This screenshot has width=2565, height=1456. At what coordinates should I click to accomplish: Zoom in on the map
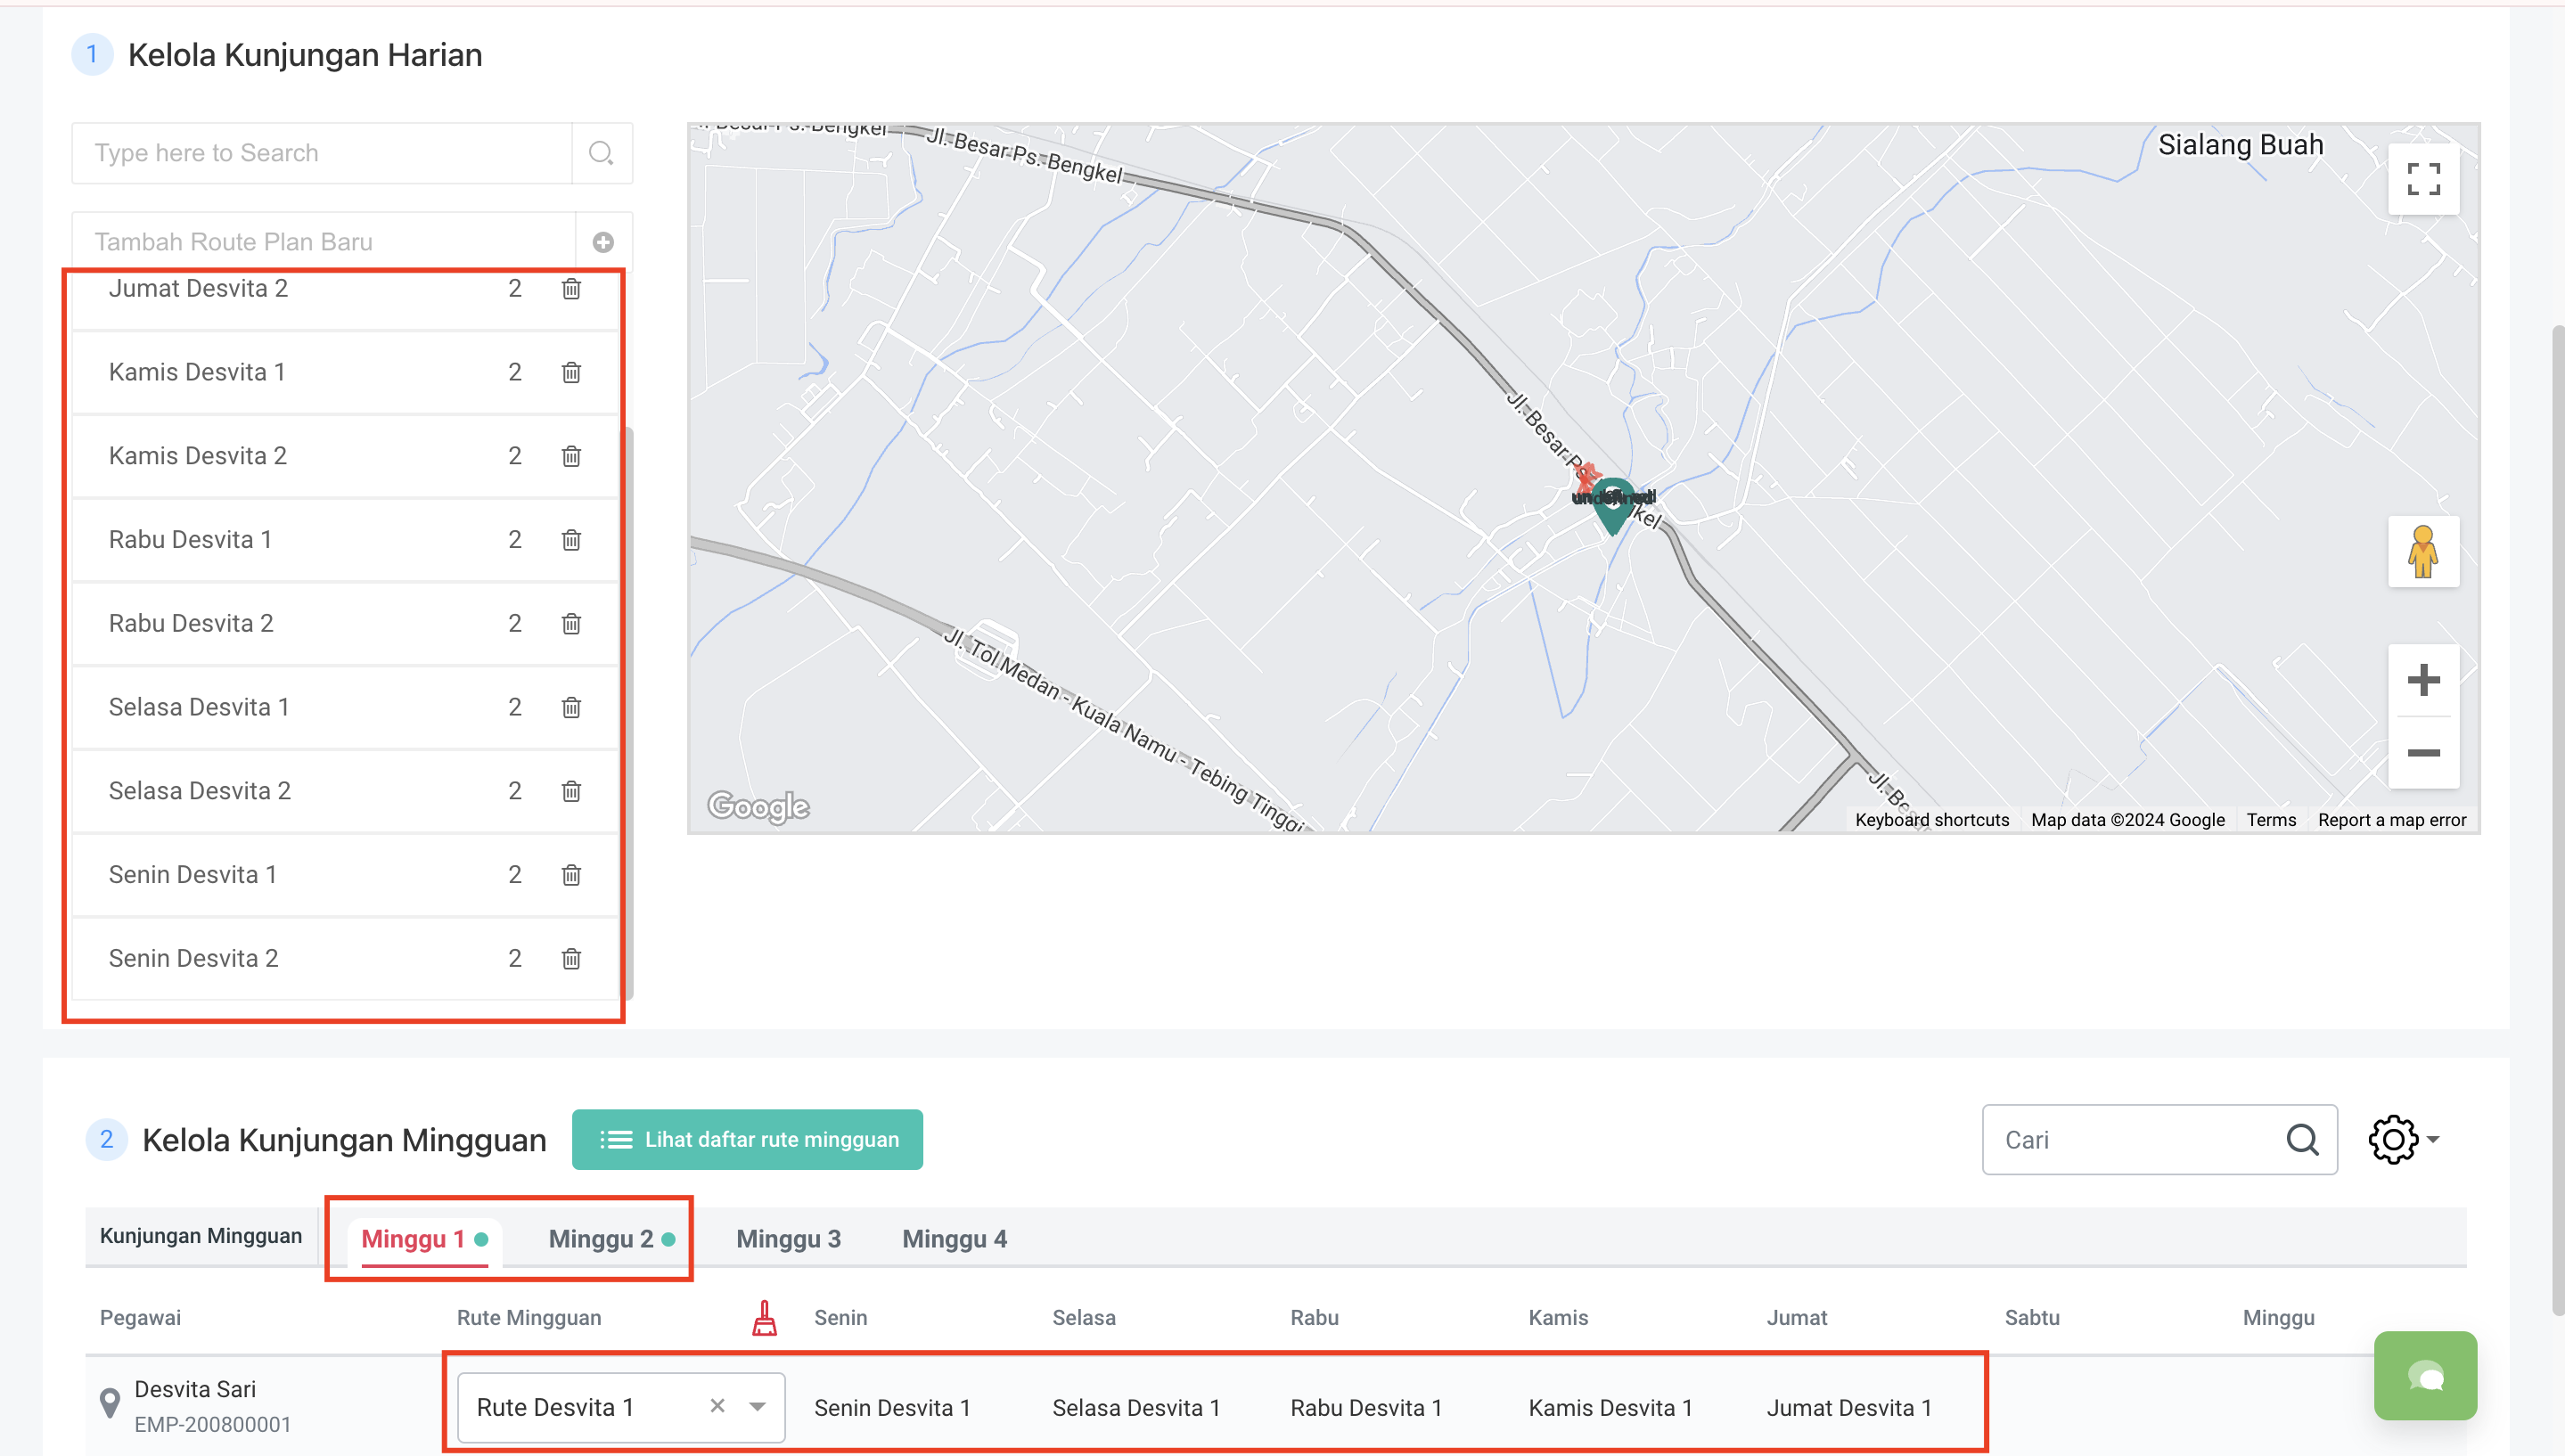[2423, 681]
